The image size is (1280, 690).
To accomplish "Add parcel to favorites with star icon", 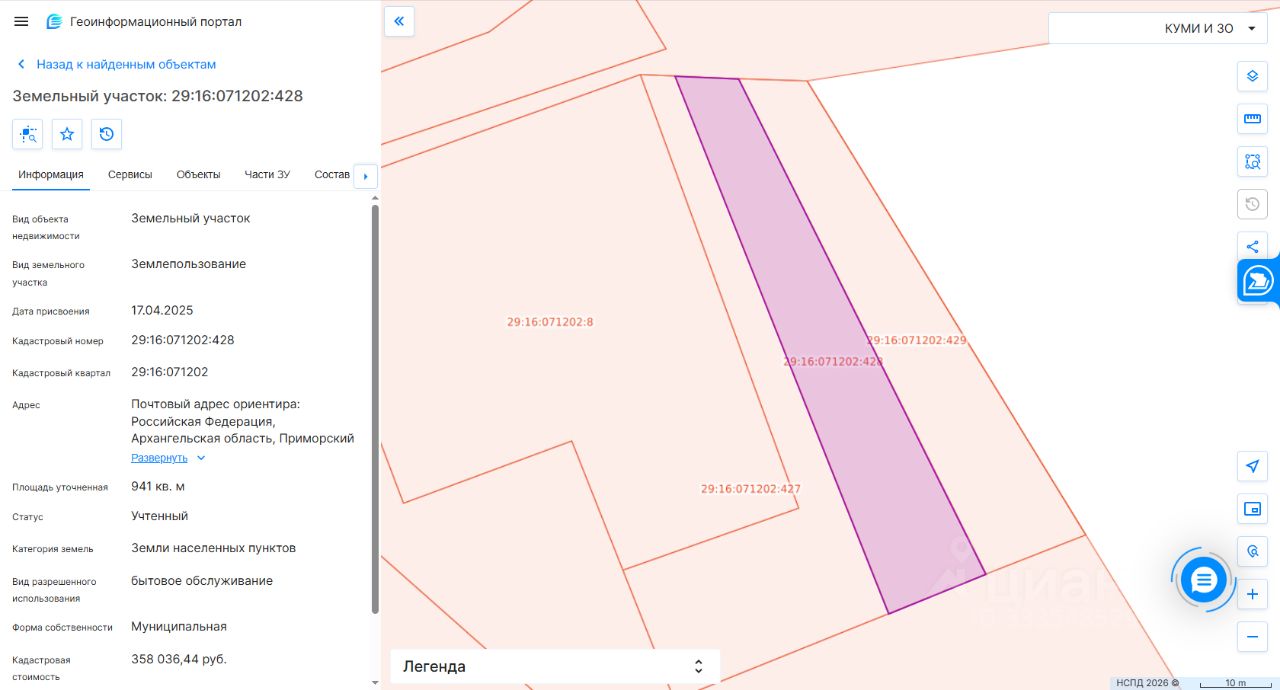I will (67, 134).
